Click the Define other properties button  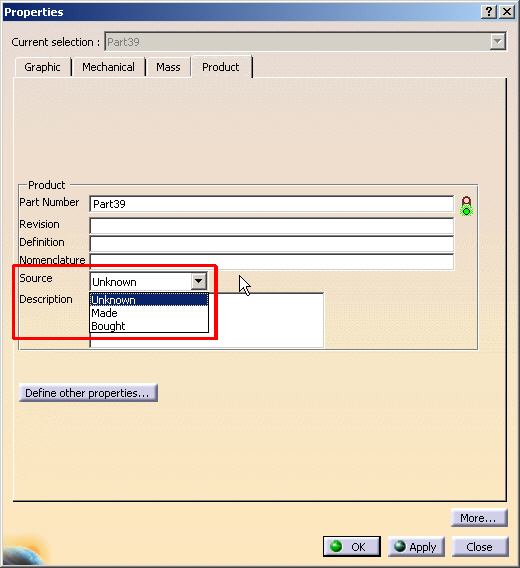pyautogui.click(x=88, y=393)
